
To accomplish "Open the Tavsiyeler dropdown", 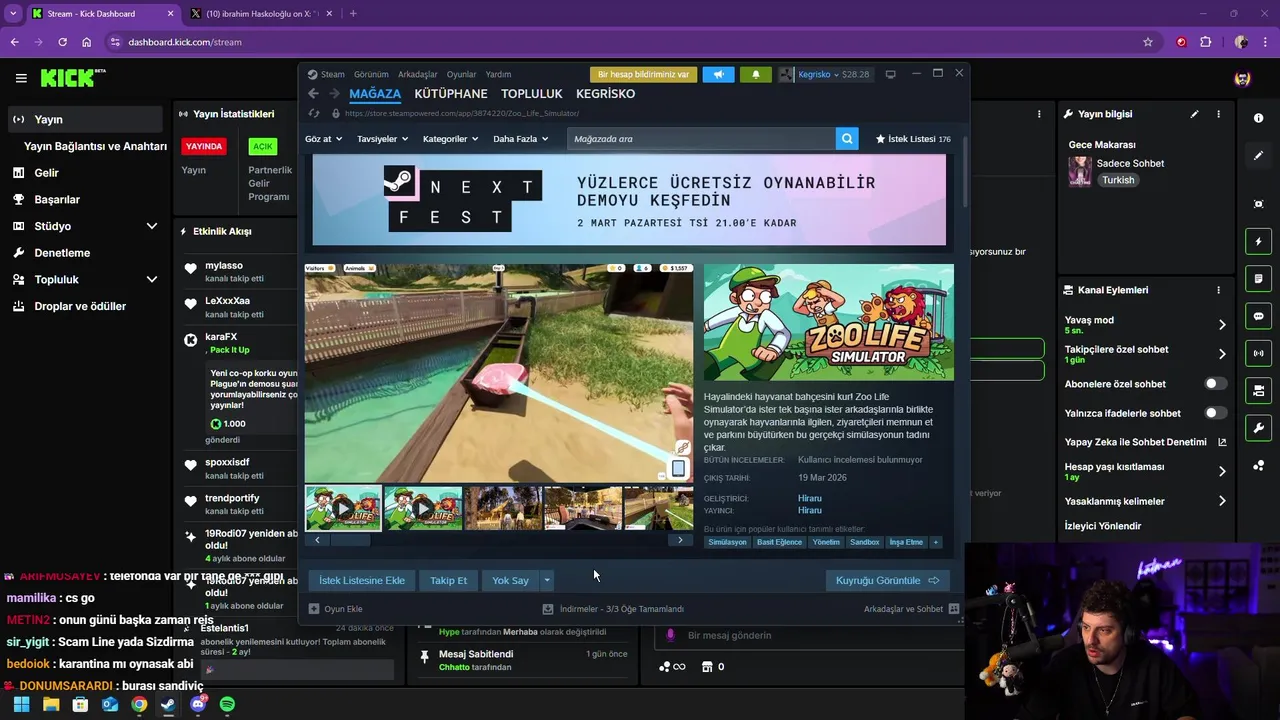I will [x=382, y=139].
